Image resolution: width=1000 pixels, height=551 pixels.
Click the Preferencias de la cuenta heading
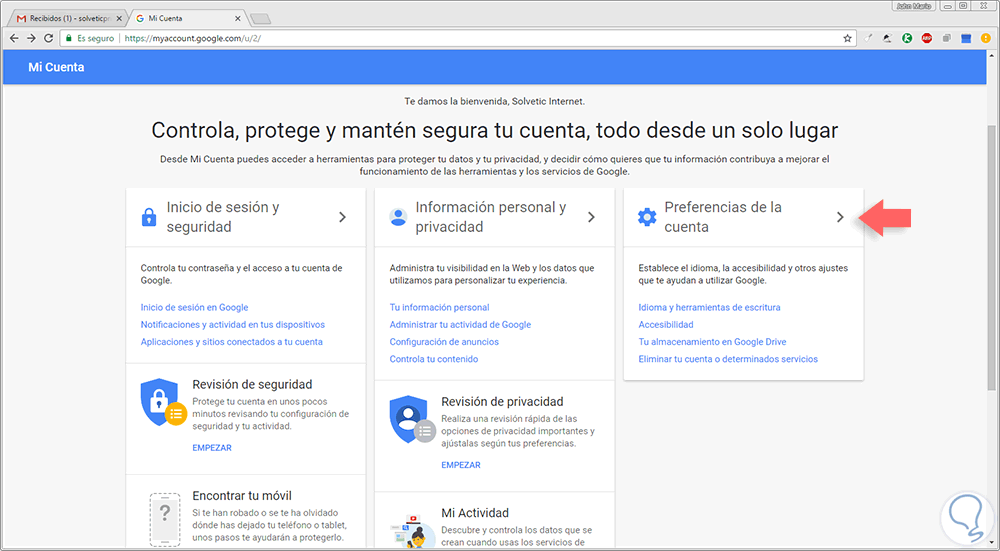723,217
